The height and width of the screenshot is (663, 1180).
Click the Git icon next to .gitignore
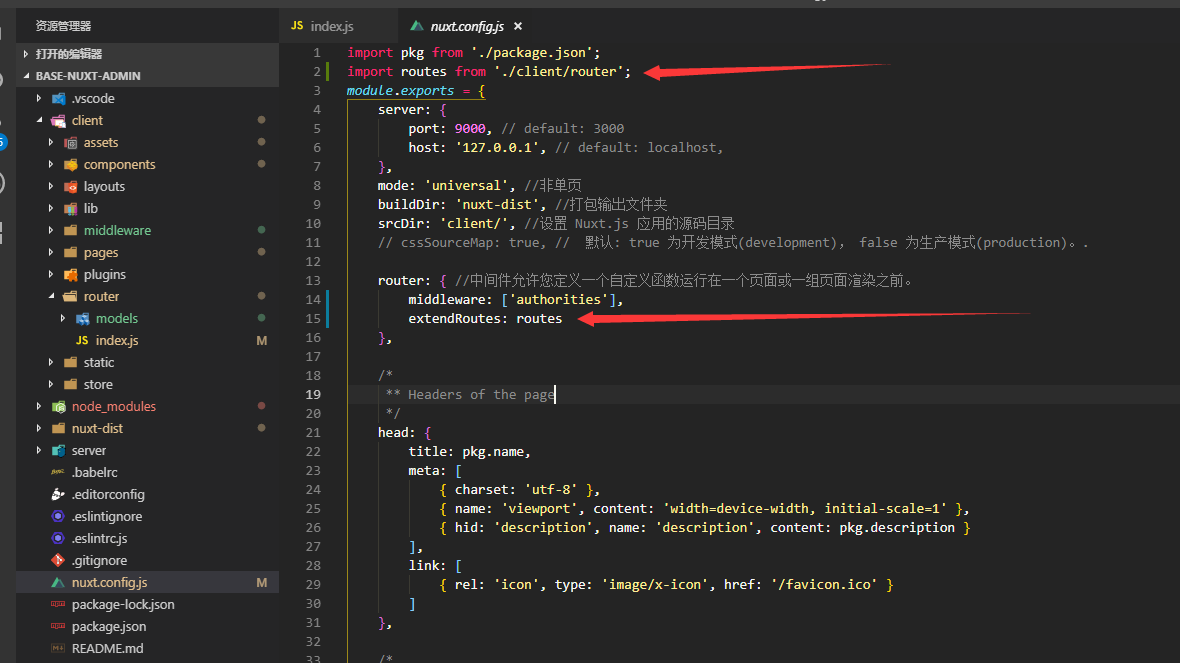pos(57,560)
